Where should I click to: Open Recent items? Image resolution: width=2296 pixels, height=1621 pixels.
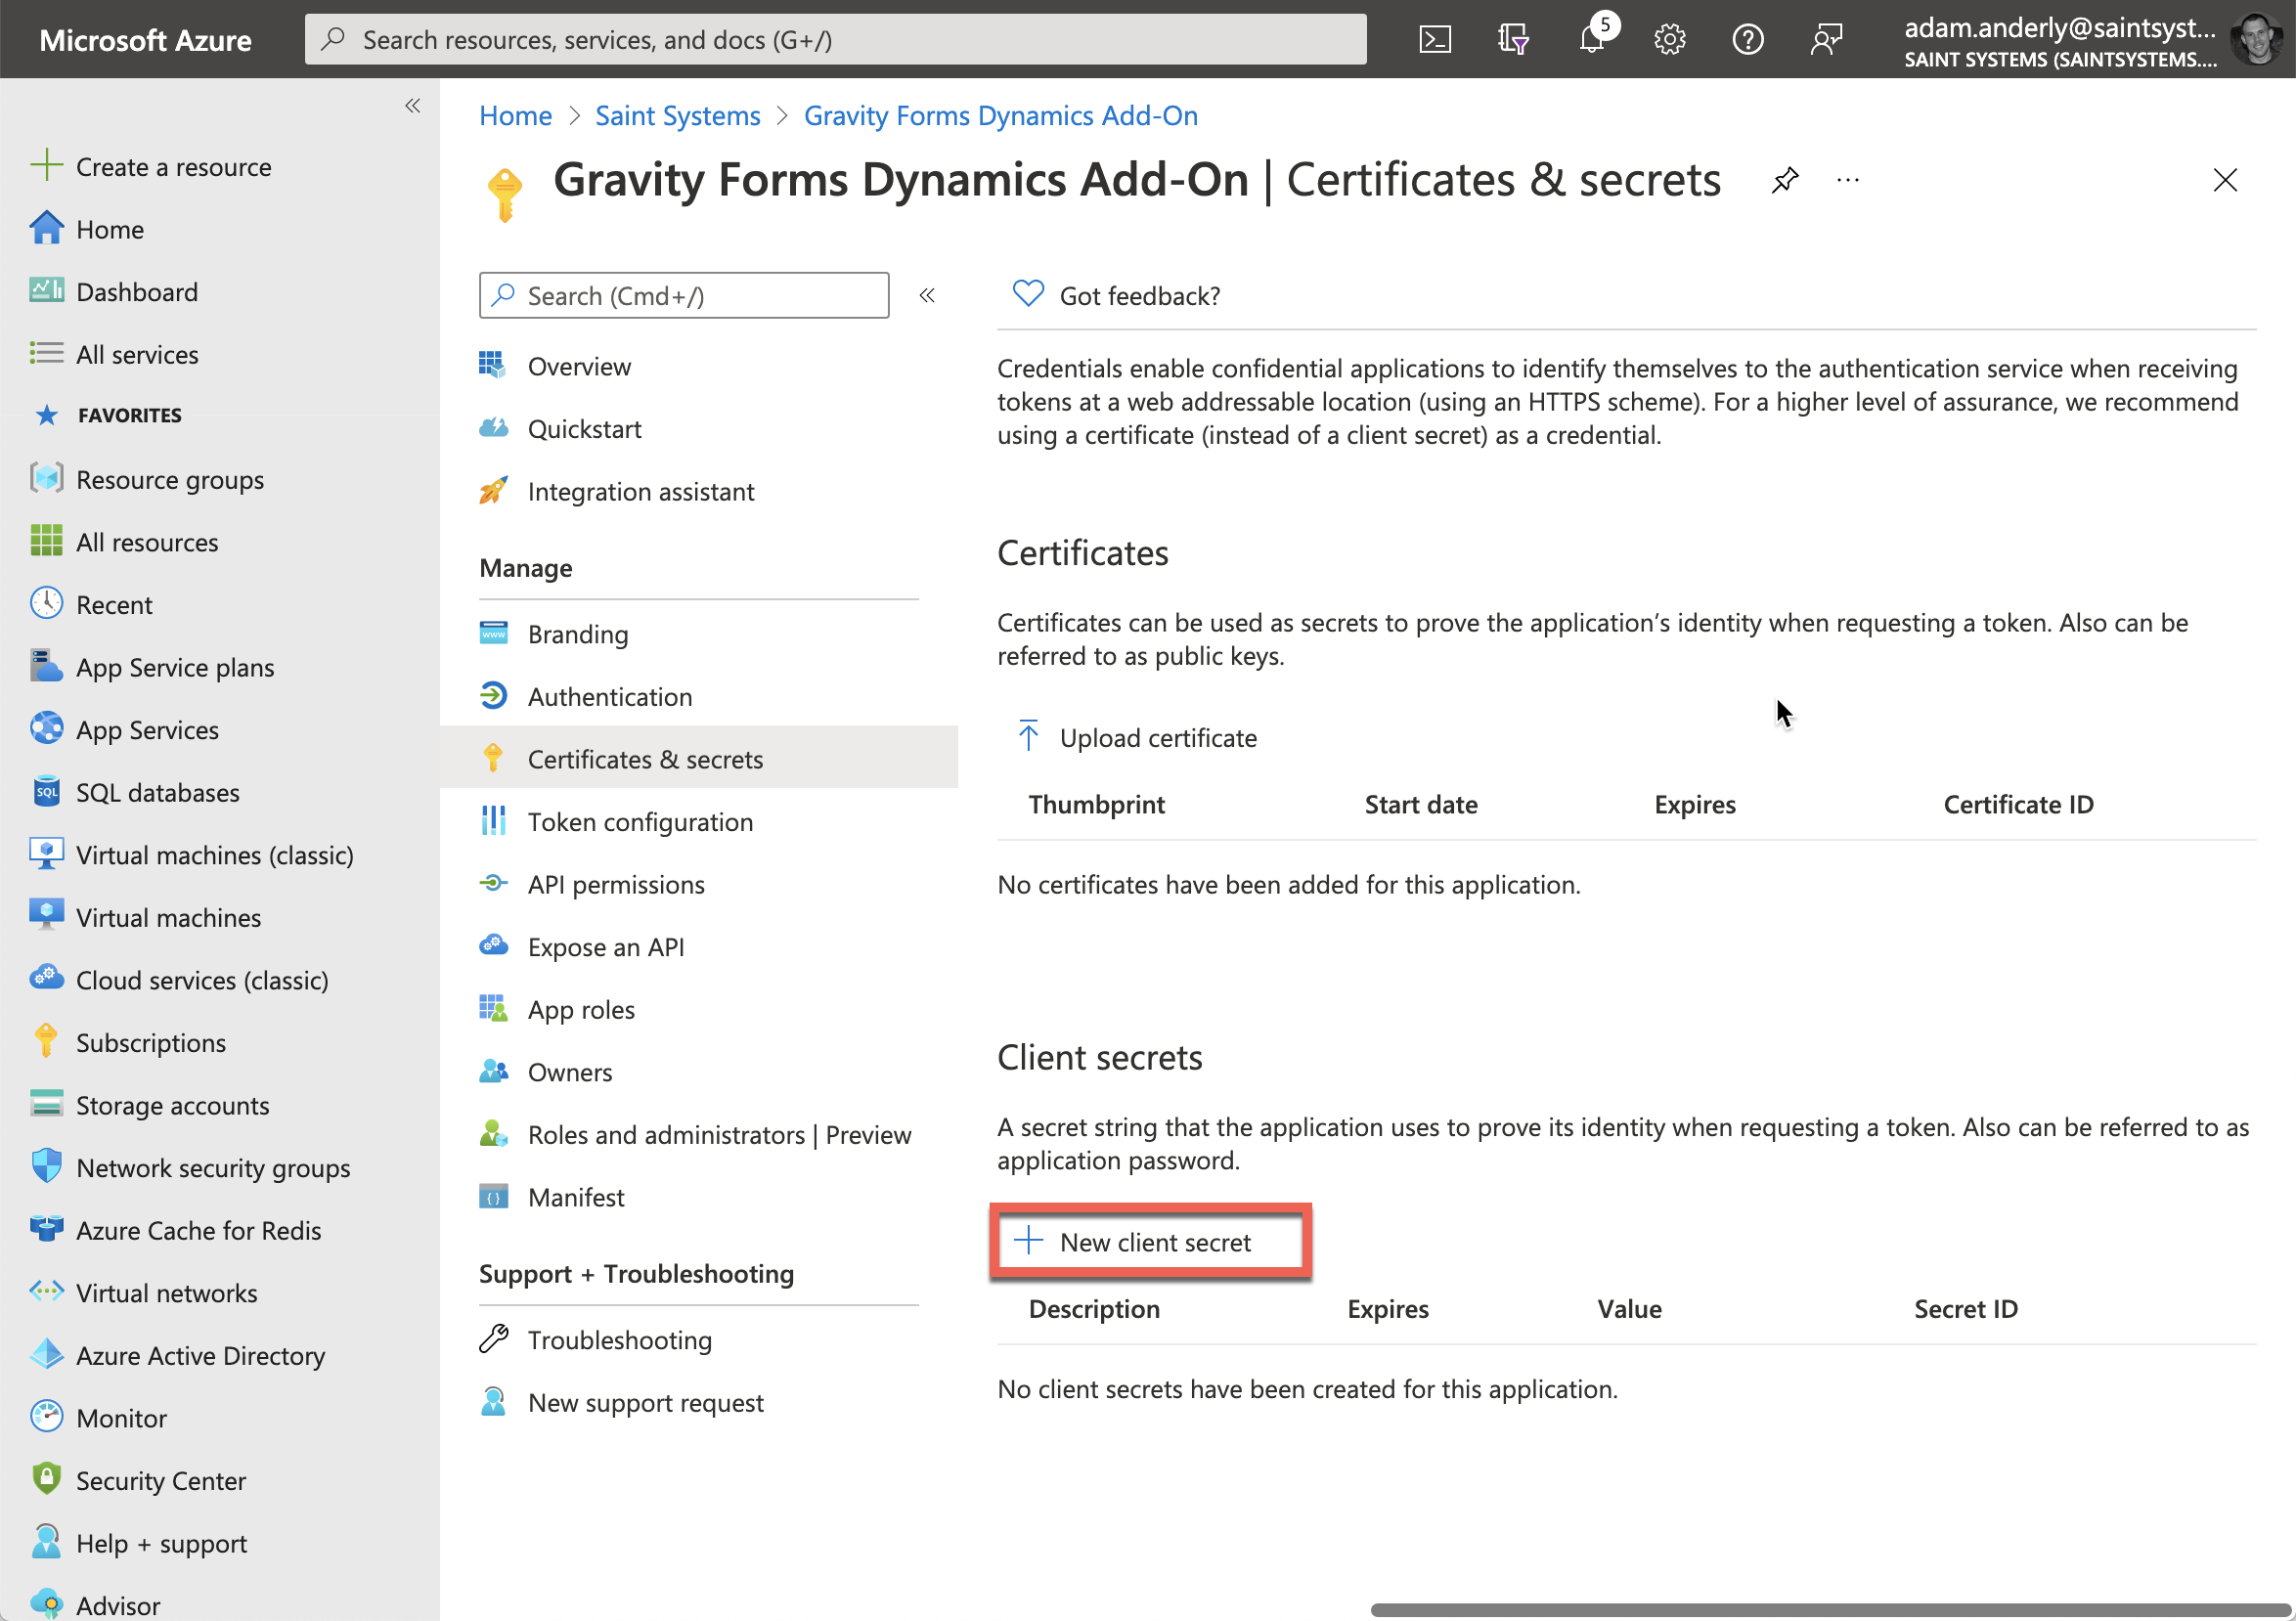(92, 605)
